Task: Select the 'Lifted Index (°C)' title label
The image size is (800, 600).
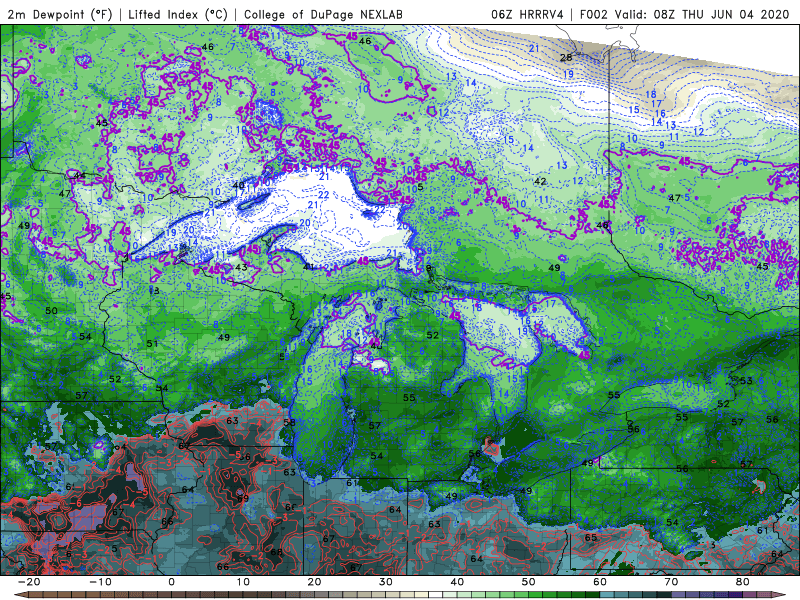Action: (178, 14)
